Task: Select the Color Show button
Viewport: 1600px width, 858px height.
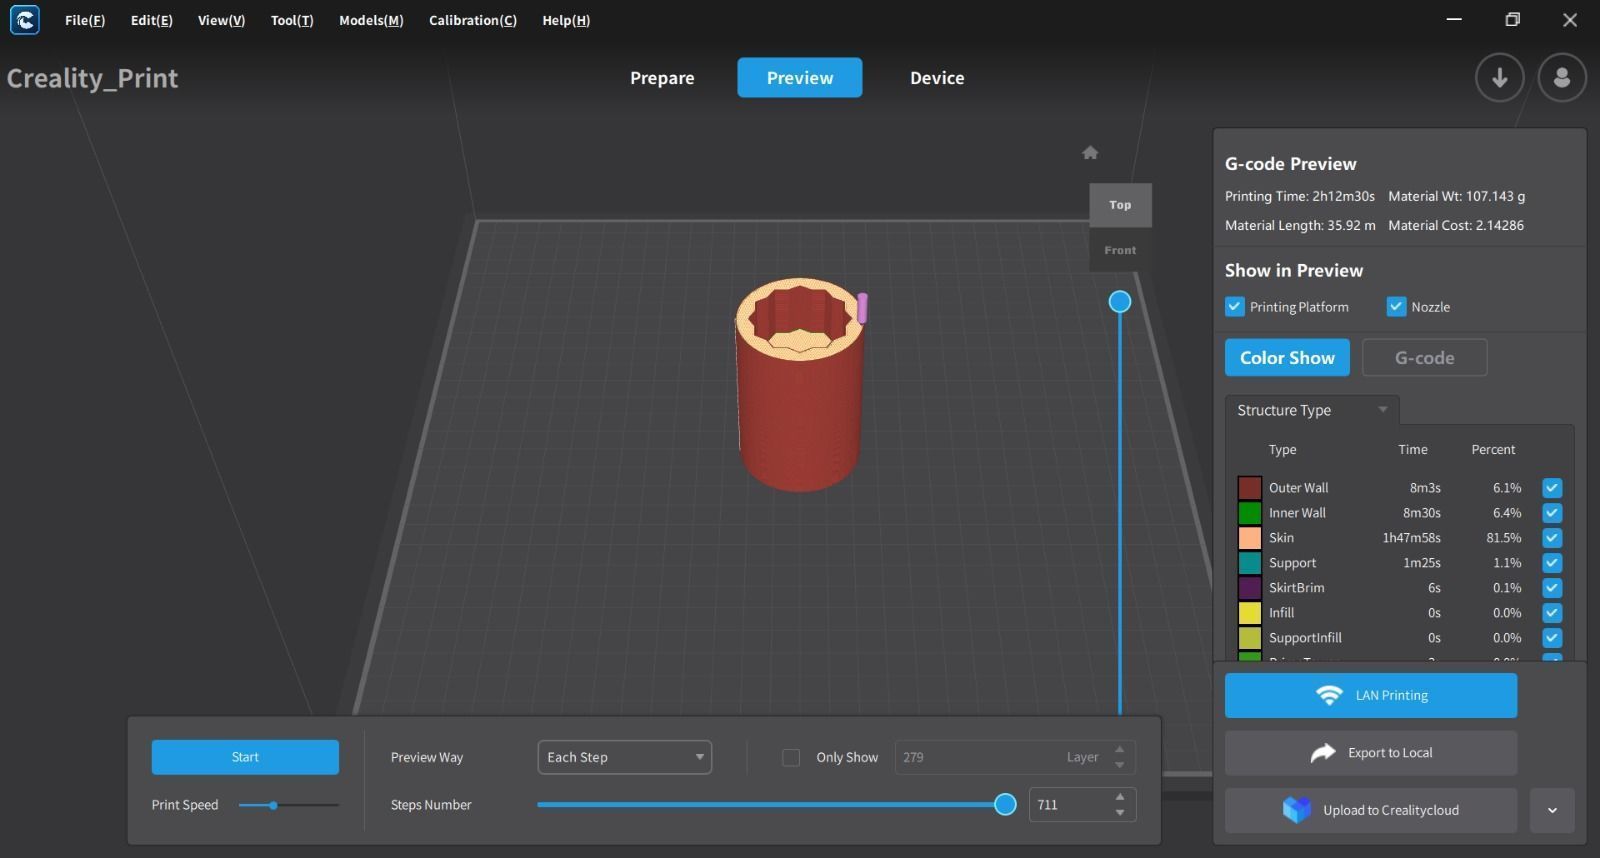Action: tap(1287, 358)
